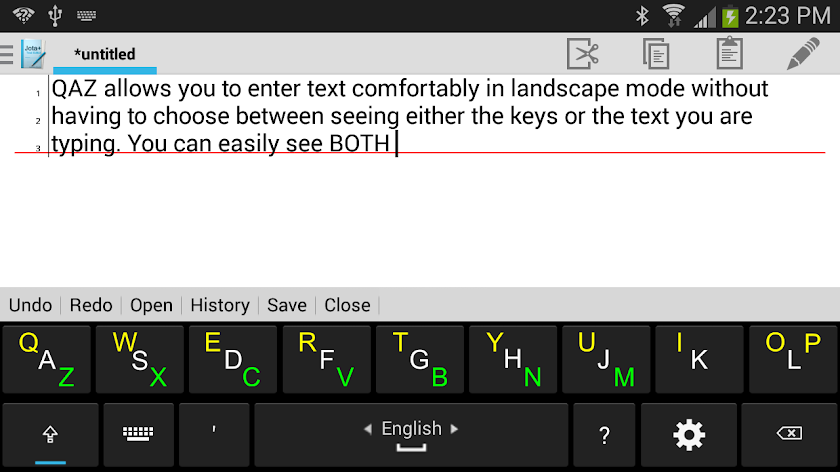Tap Close in the bottom toolbar
Viewport: 840px width, 472px height.
347,305
